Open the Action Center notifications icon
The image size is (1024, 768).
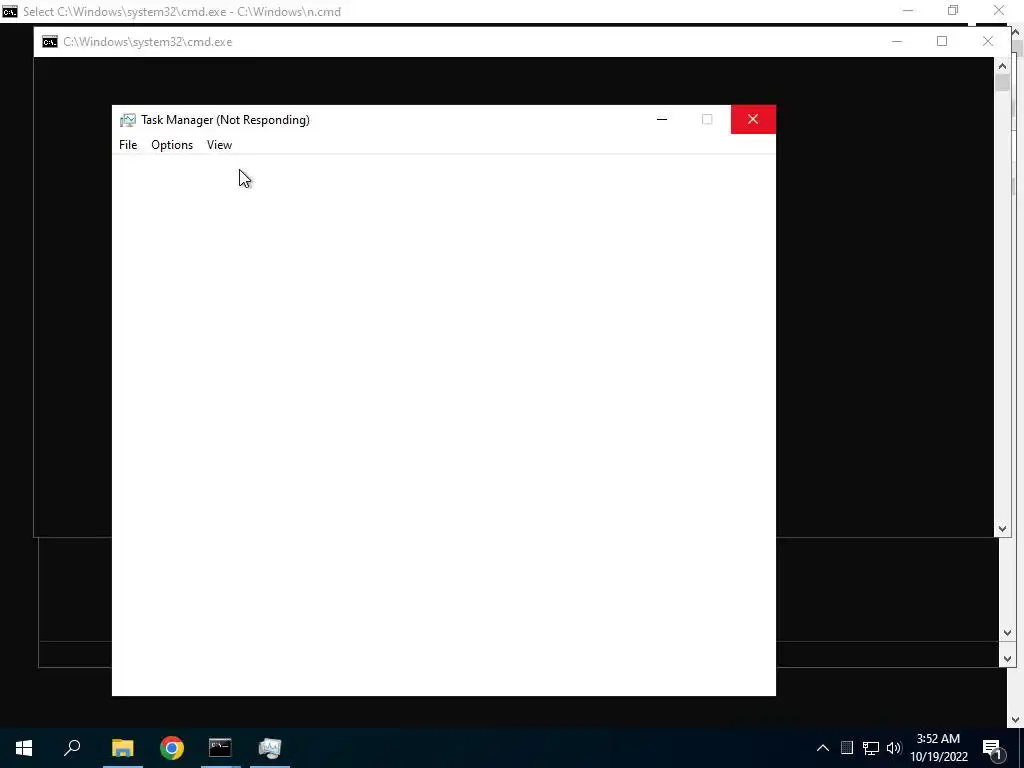[x=993, y=748]
